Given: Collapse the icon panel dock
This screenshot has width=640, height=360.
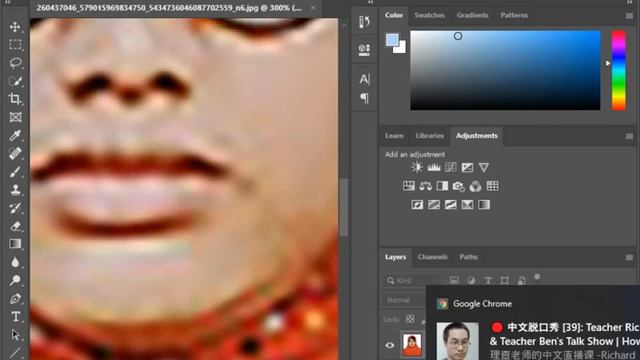Looking at the screenshot, I should [370, 2].
